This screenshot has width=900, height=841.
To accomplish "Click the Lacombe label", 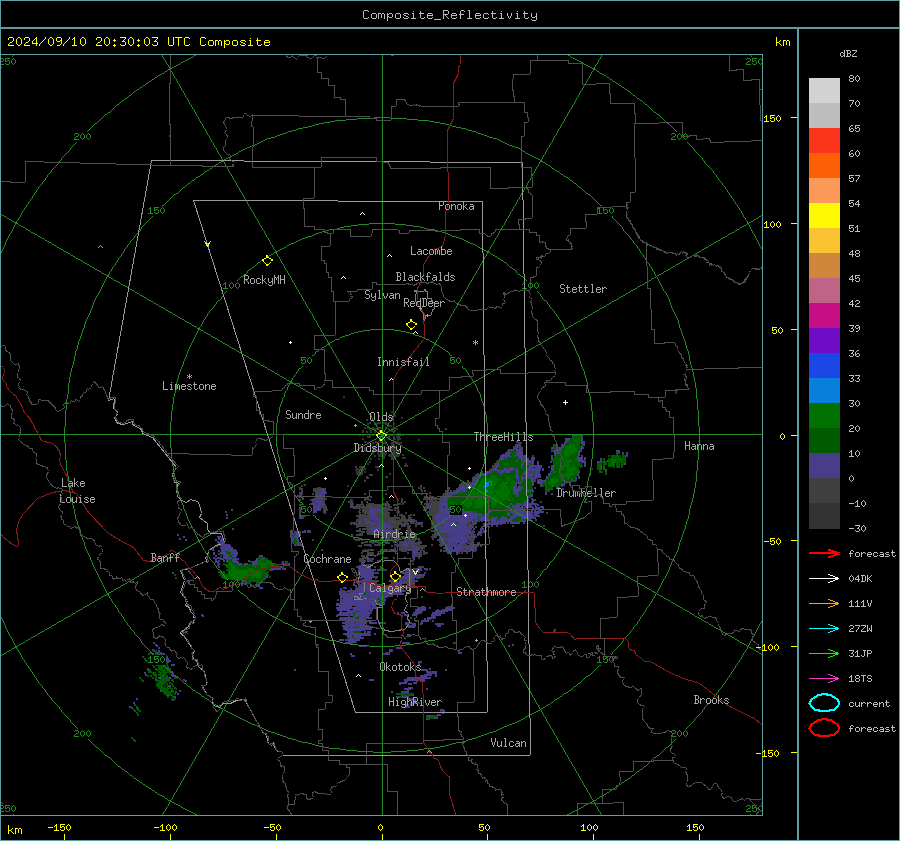I will 431,251.
